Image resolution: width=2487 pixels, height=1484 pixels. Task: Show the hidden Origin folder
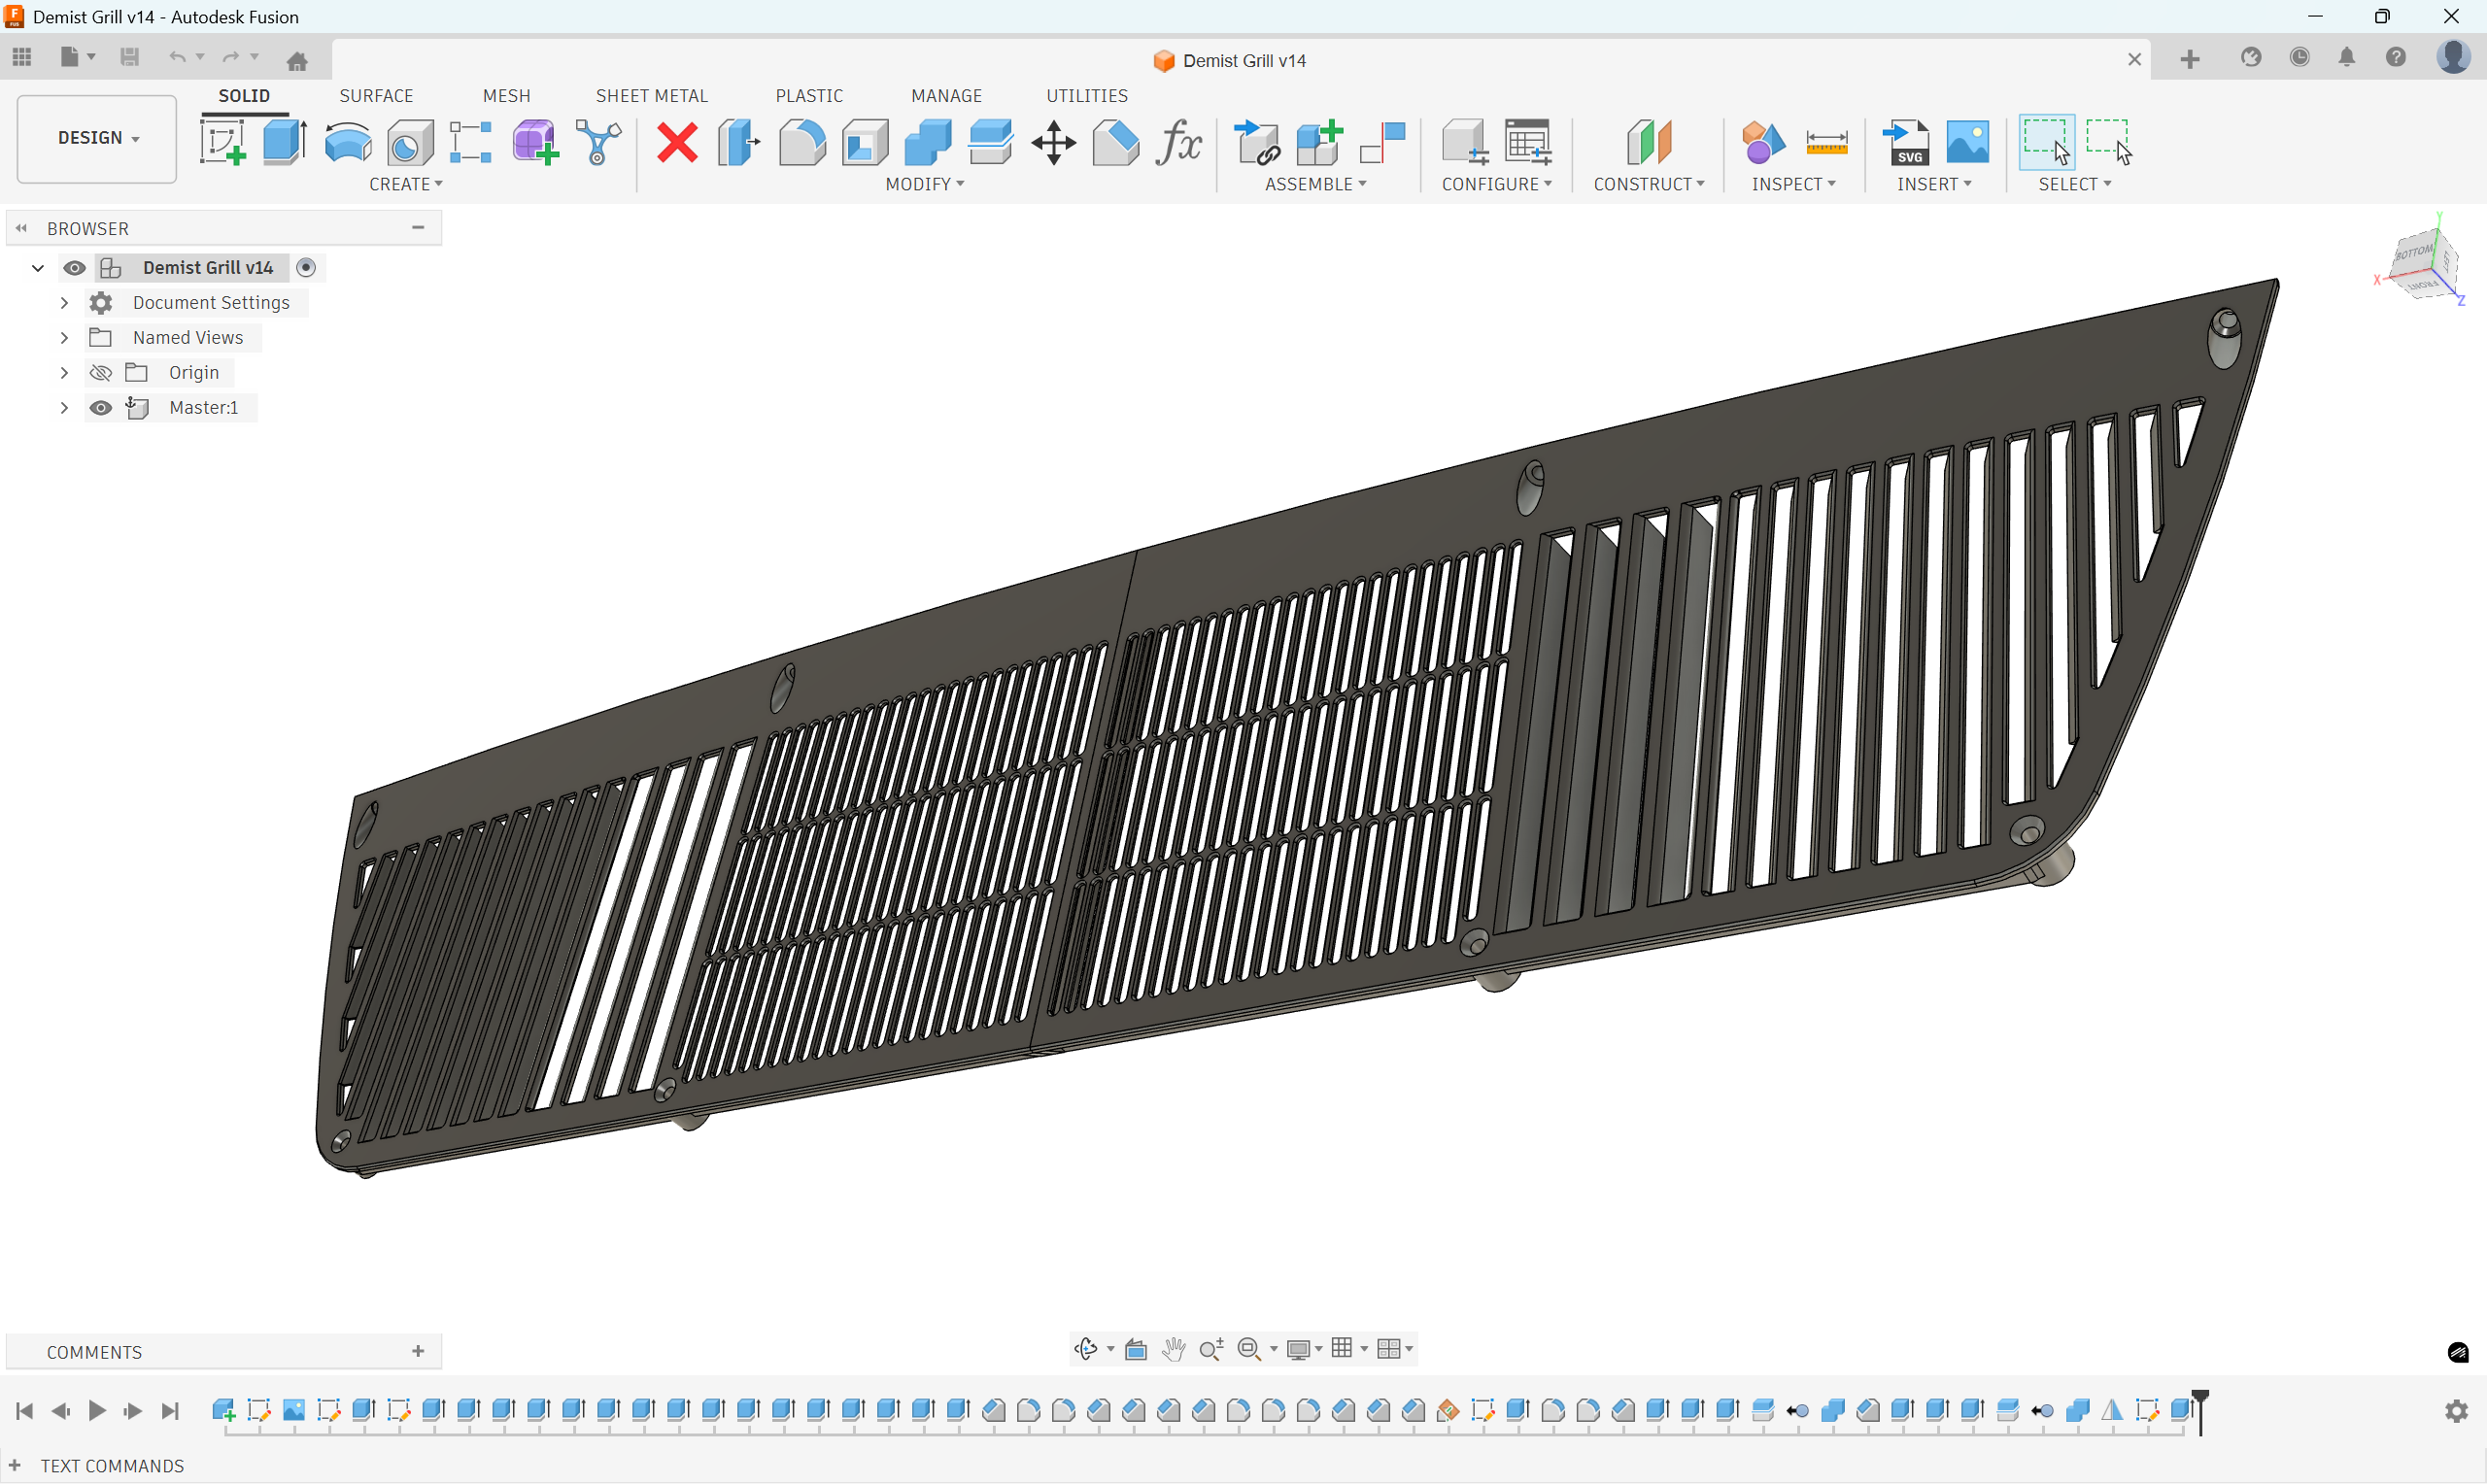pos(101,373)
